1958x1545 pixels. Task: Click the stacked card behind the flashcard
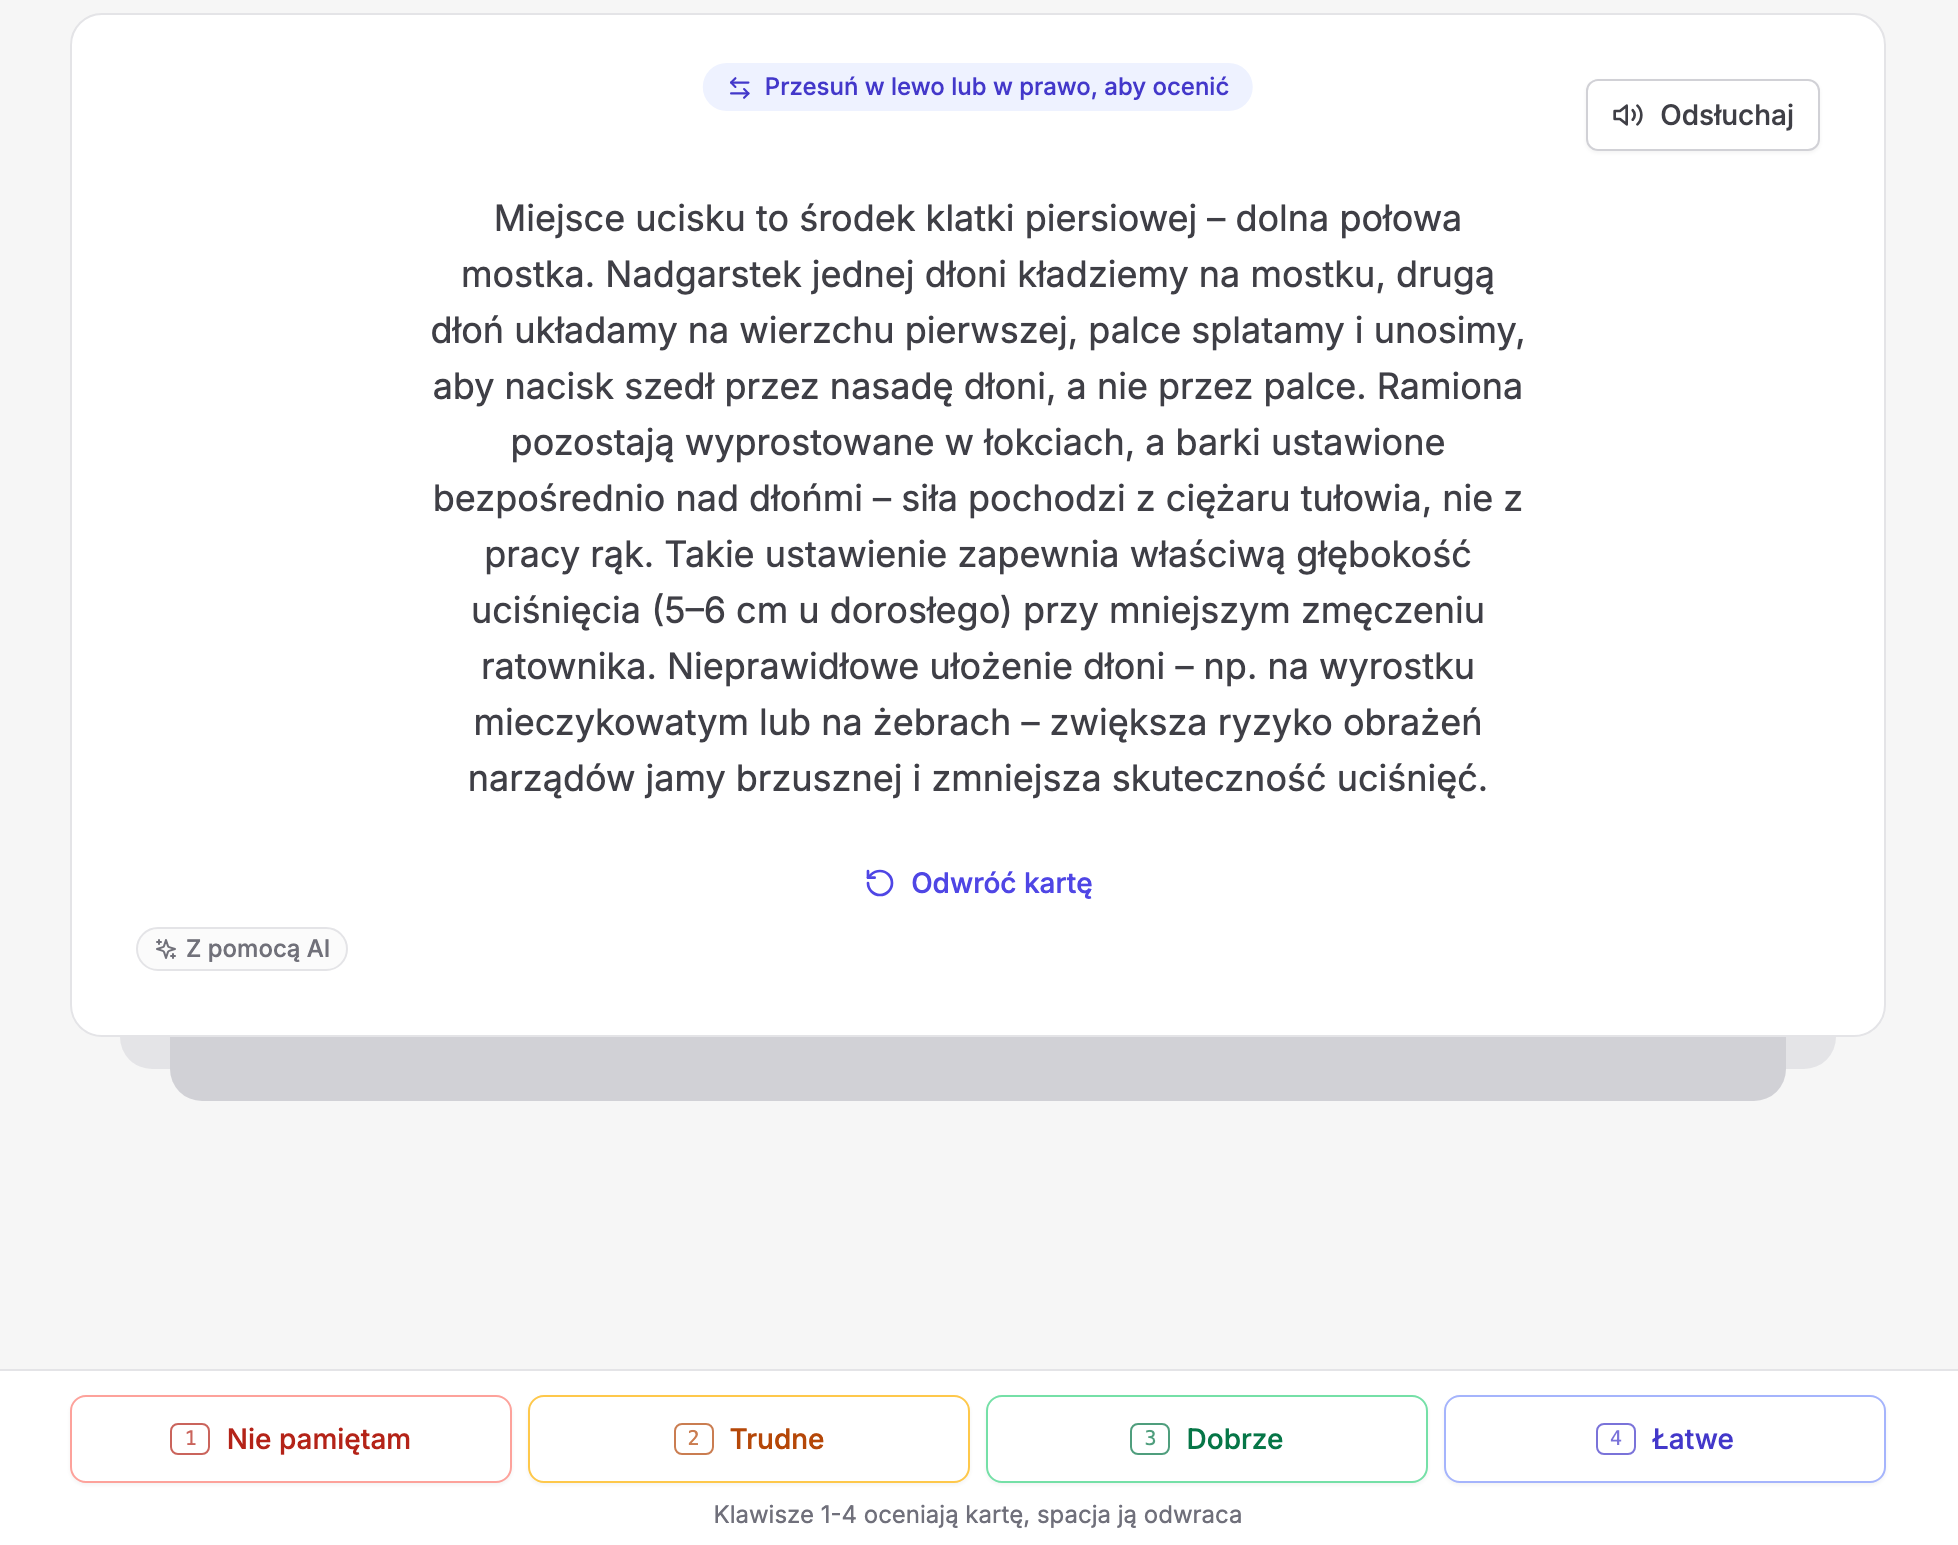coord(978,1068)
